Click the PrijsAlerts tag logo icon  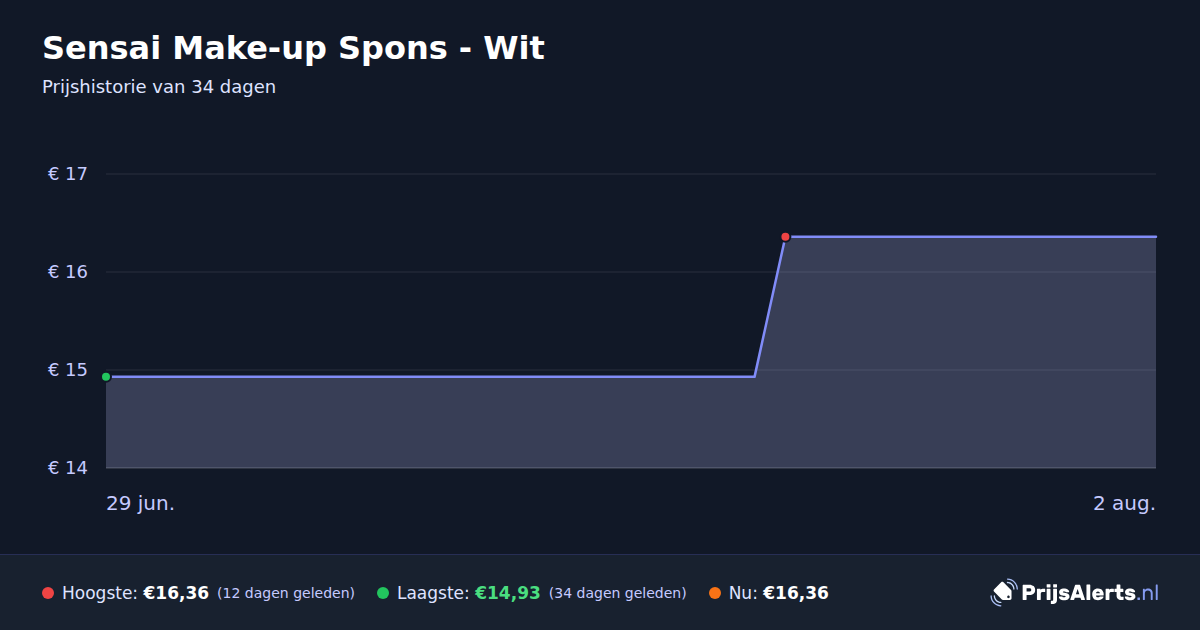(x=1003, y=593)
